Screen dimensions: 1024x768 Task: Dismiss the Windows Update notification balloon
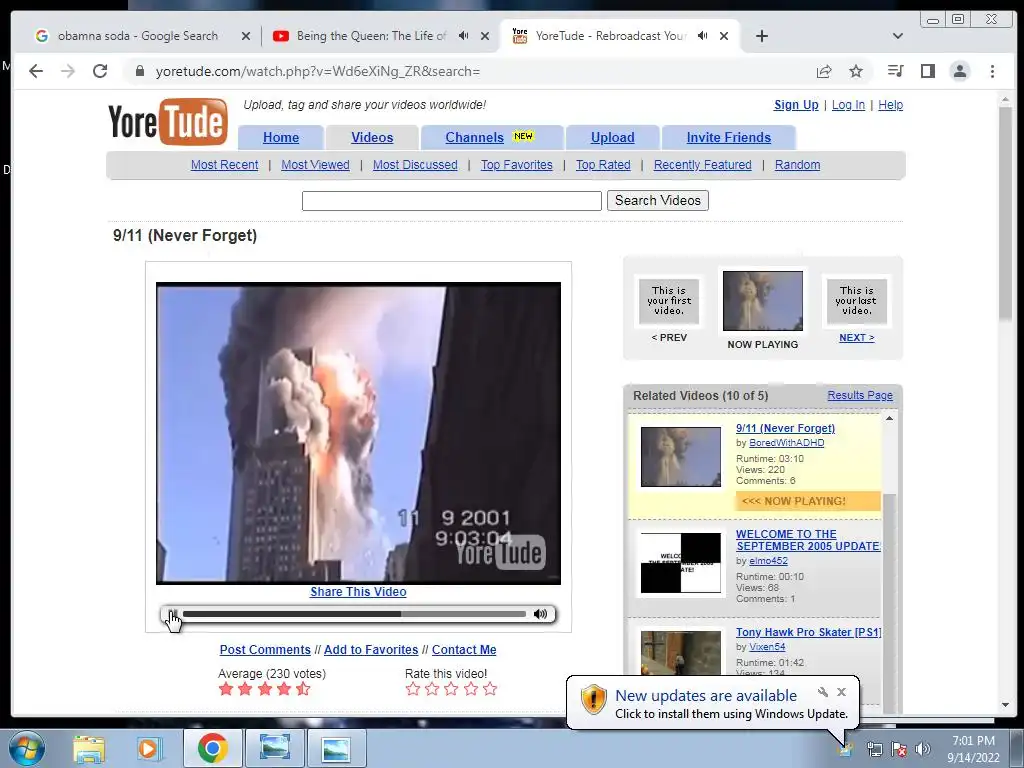(x=841, y=692)
